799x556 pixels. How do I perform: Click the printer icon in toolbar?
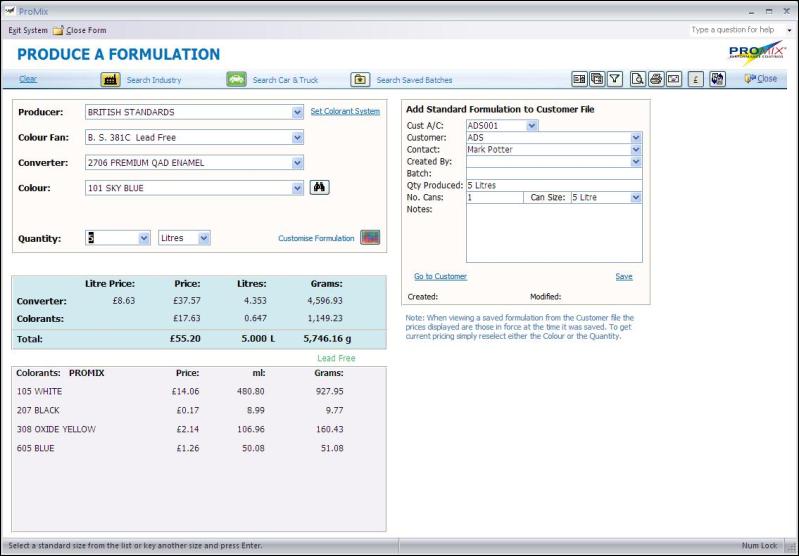click(656, 79)
